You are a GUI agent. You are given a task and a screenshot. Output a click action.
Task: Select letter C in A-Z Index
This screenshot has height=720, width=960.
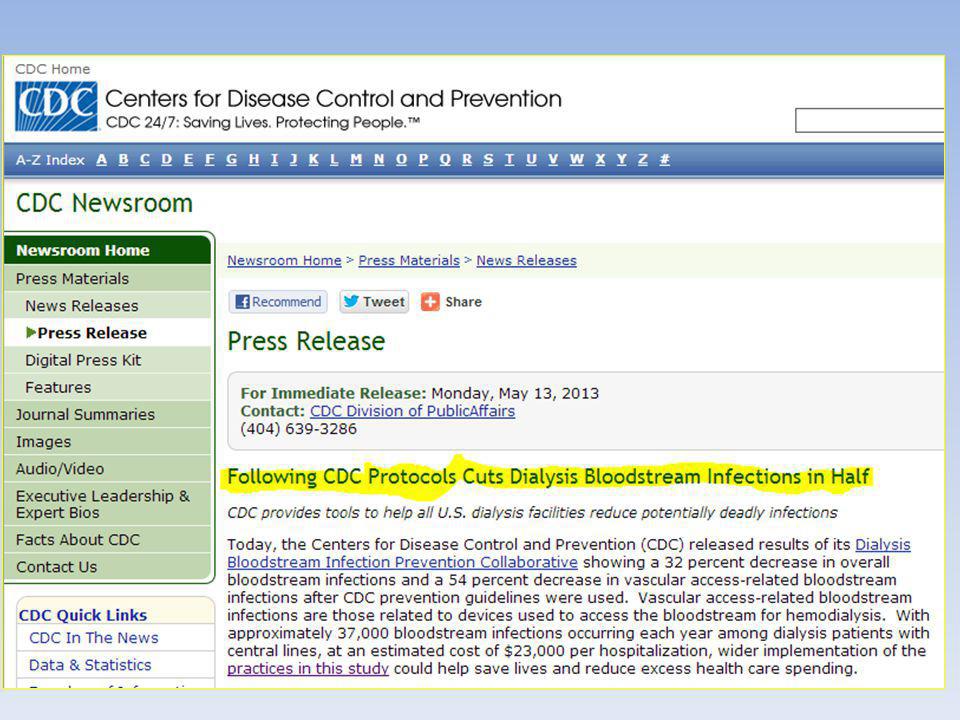144,160
